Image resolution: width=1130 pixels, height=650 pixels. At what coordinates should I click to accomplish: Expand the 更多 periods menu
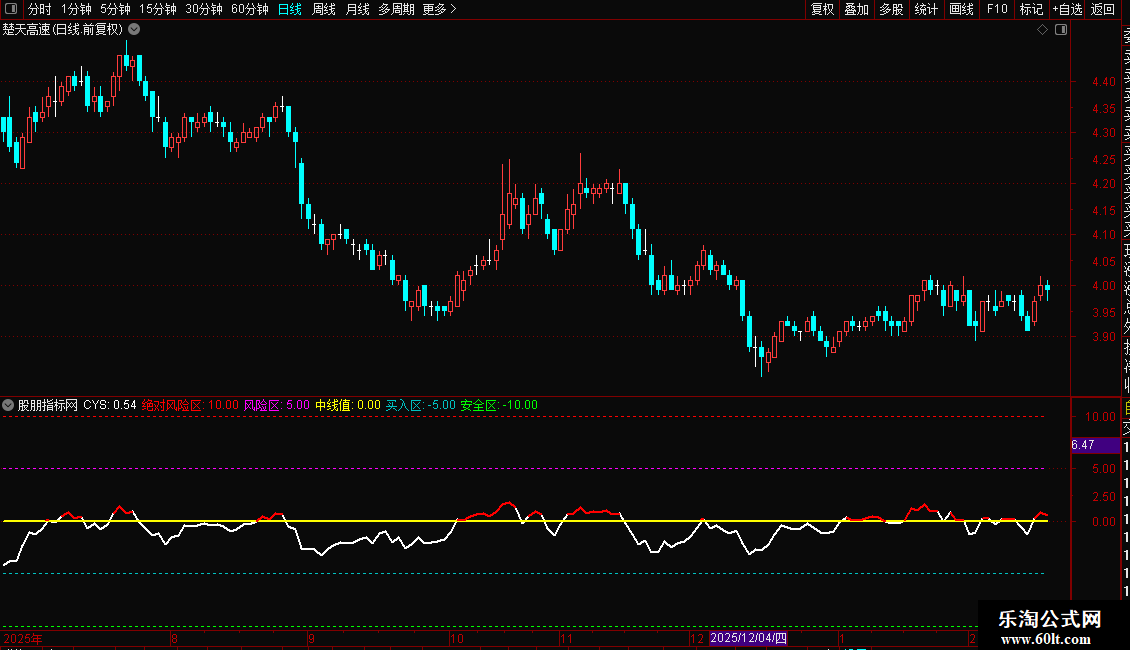[x=439, y=9]
